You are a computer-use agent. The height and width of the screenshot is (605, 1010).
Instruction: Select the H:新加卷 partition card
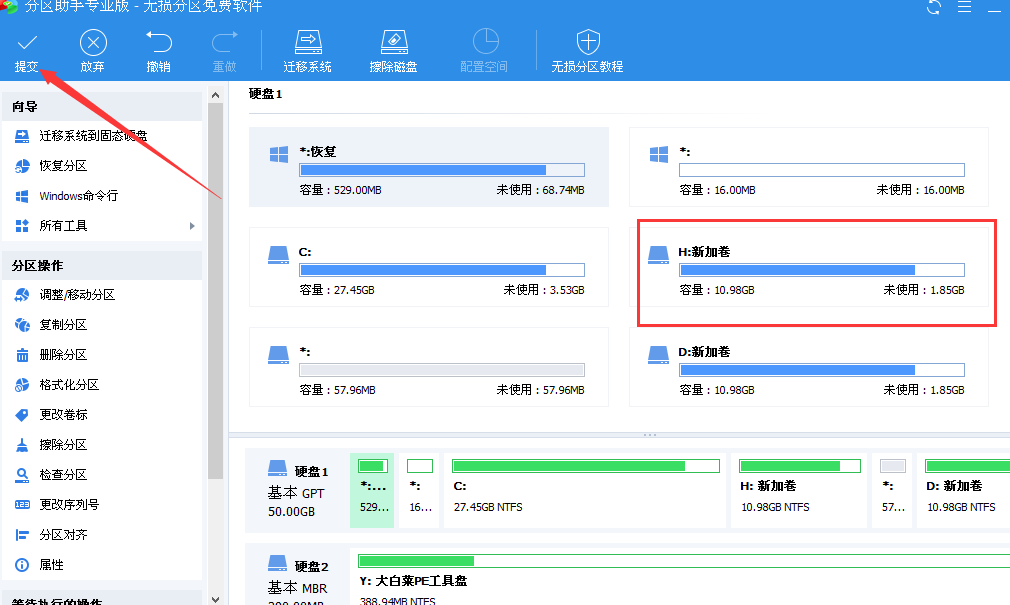(809, 267)
